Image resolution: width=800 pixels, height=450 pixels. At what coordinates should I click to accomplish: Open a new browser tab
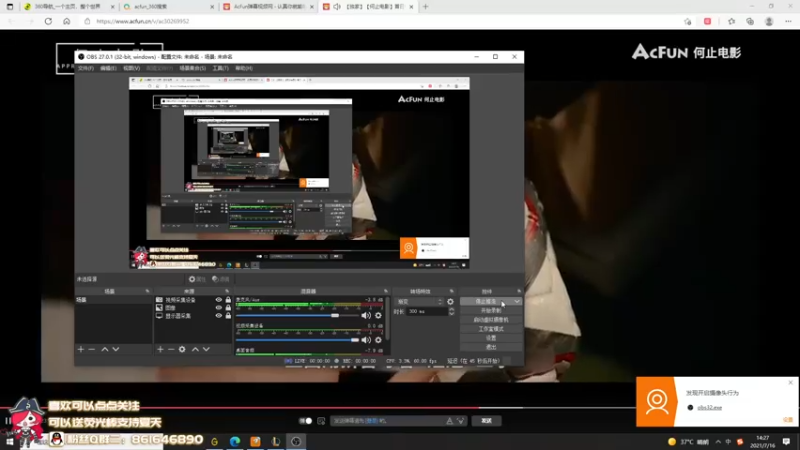coord(426,7)
